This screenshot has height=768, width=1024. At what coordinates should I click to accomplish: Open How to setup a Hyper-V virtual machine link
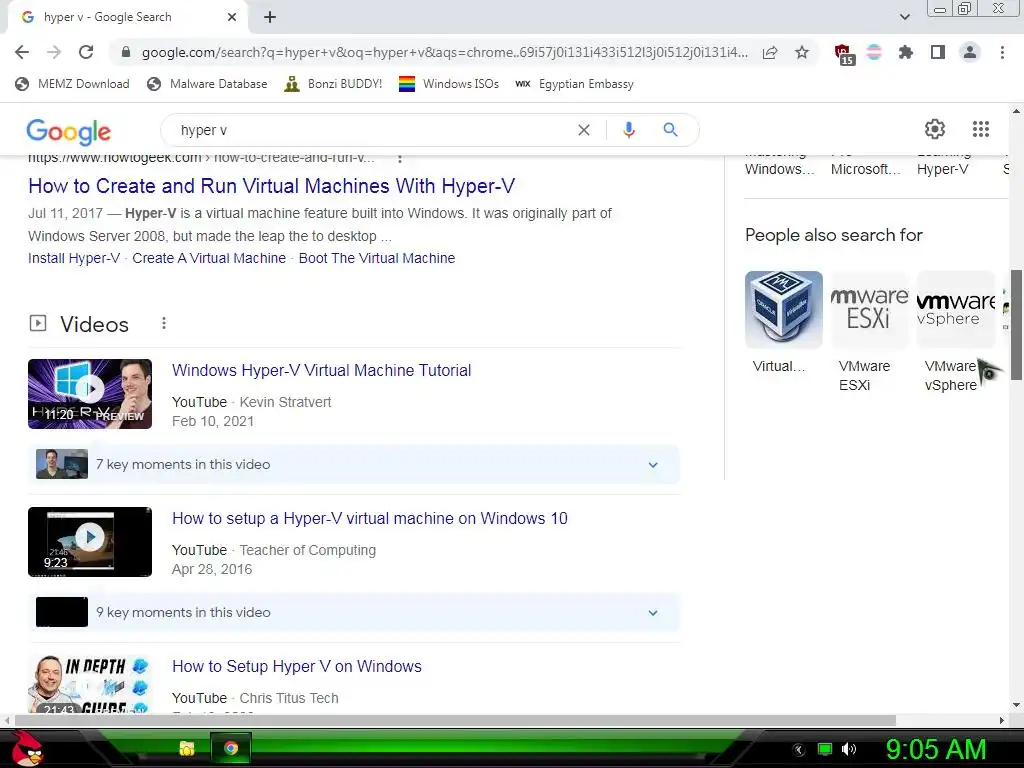[370, 519]
